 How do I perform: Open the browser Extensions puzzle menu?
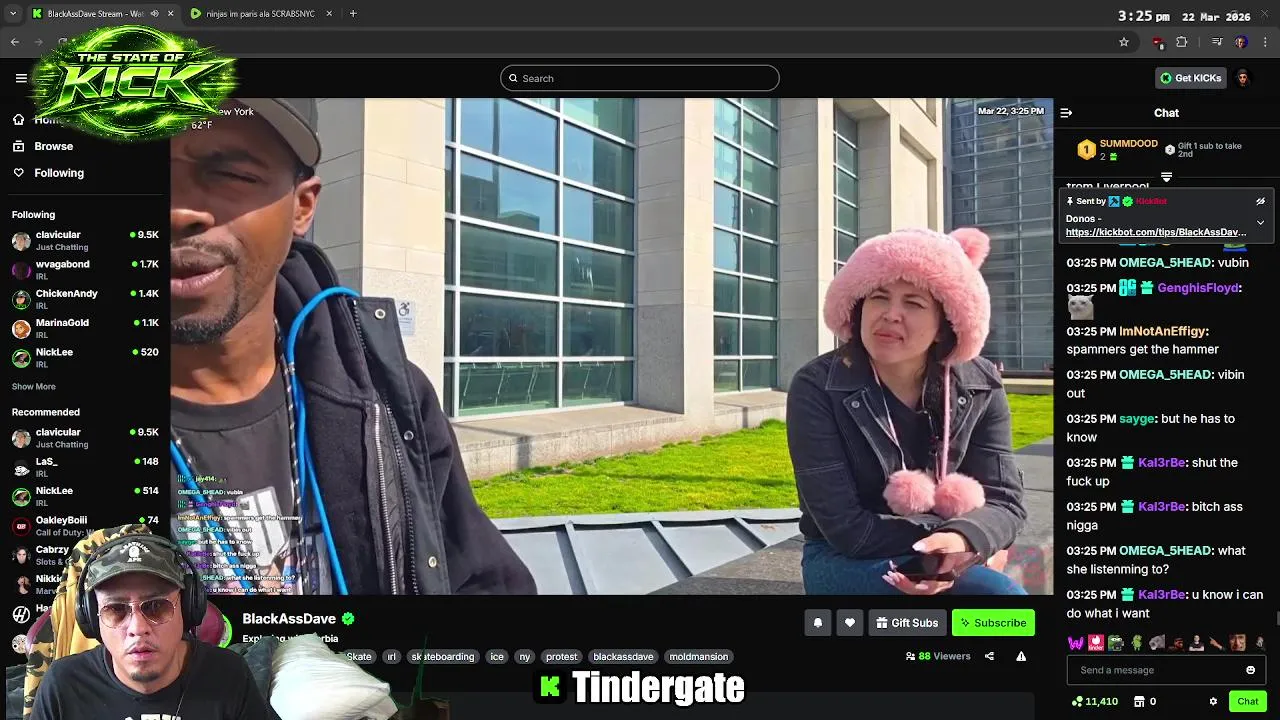pyautogui.click(x=1182, y=42)
